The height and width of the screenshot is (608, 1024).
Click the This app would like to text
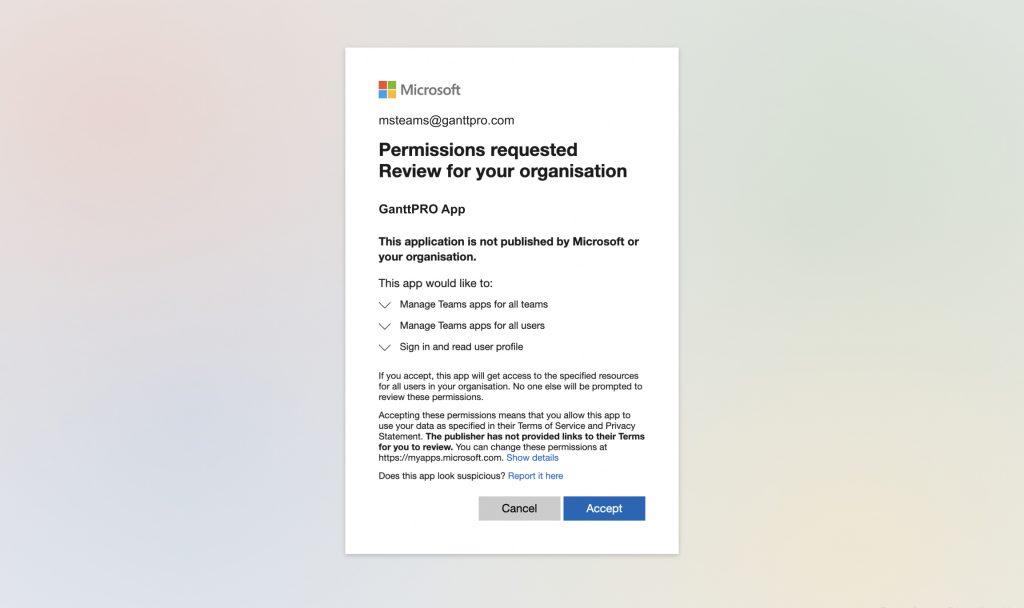pos(435,283)
